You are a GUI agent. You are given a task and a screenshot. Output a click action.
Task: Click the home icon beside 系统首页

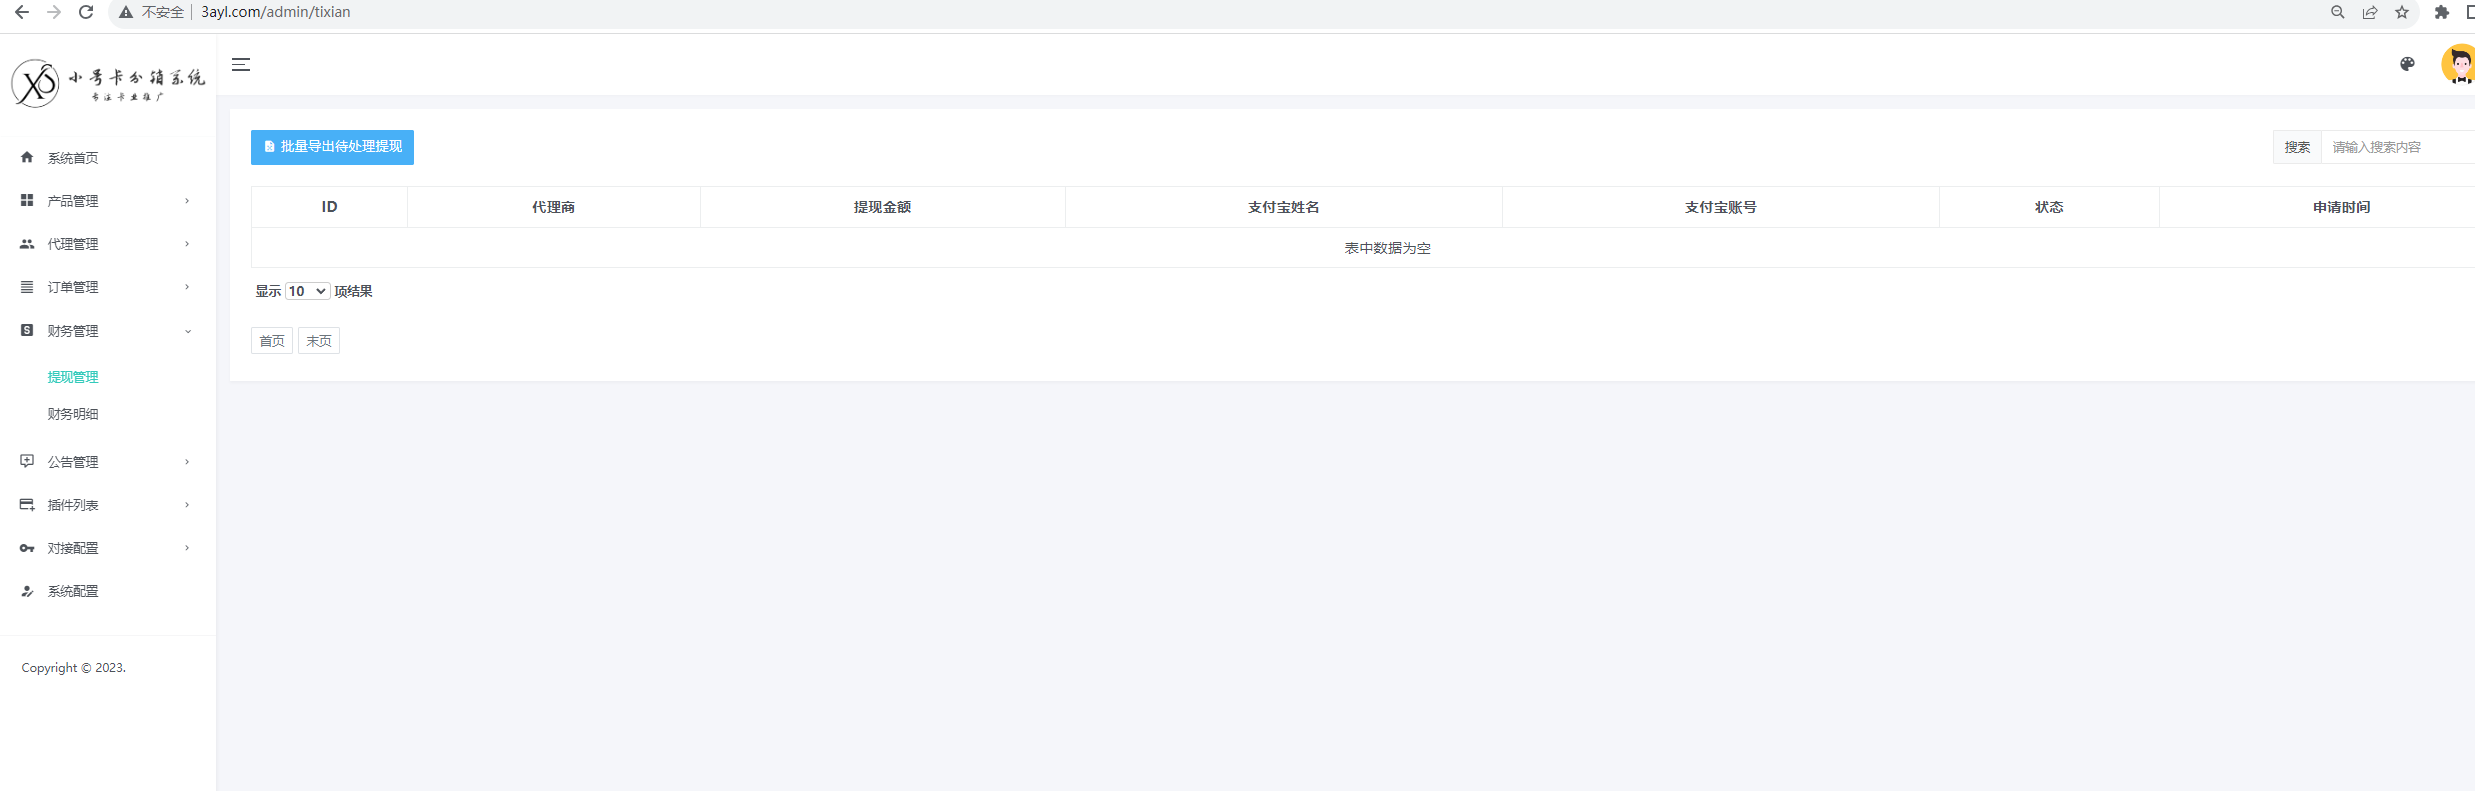(27, 157)
